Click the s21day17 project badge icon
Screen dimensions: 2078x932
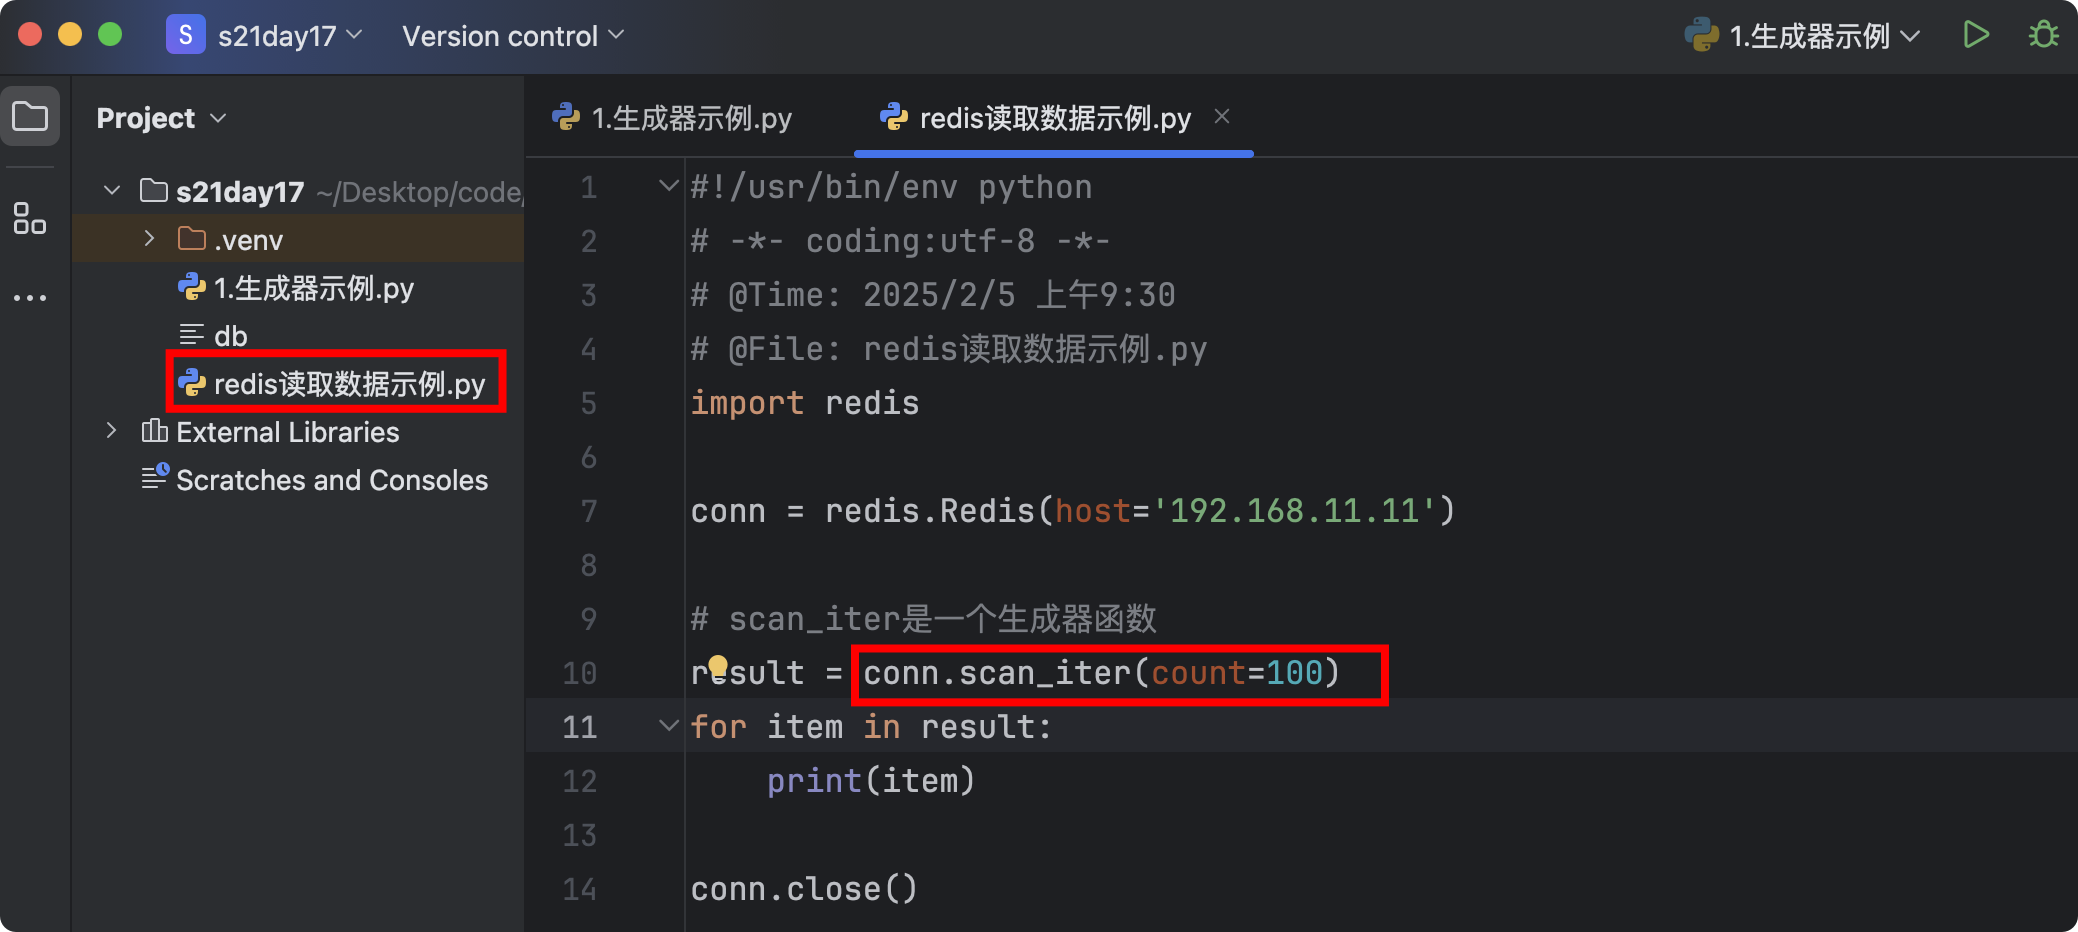tap(185, 35)
